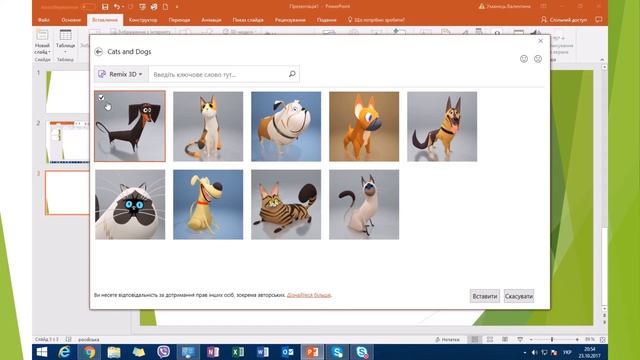Open the Design (Конструктор) tab
Screen dimensions: 640x360
click(143, 20)
